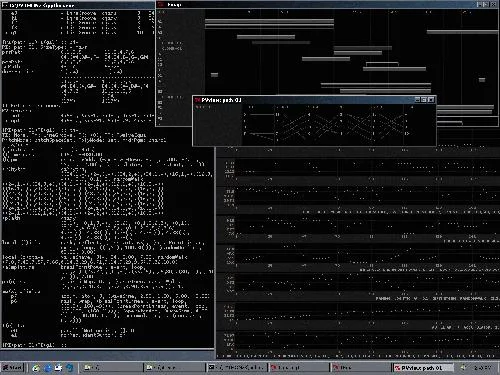Click the console icon in command prompt title bar
The height and width of the screenshot is (375, 500).
coord(5,5)
